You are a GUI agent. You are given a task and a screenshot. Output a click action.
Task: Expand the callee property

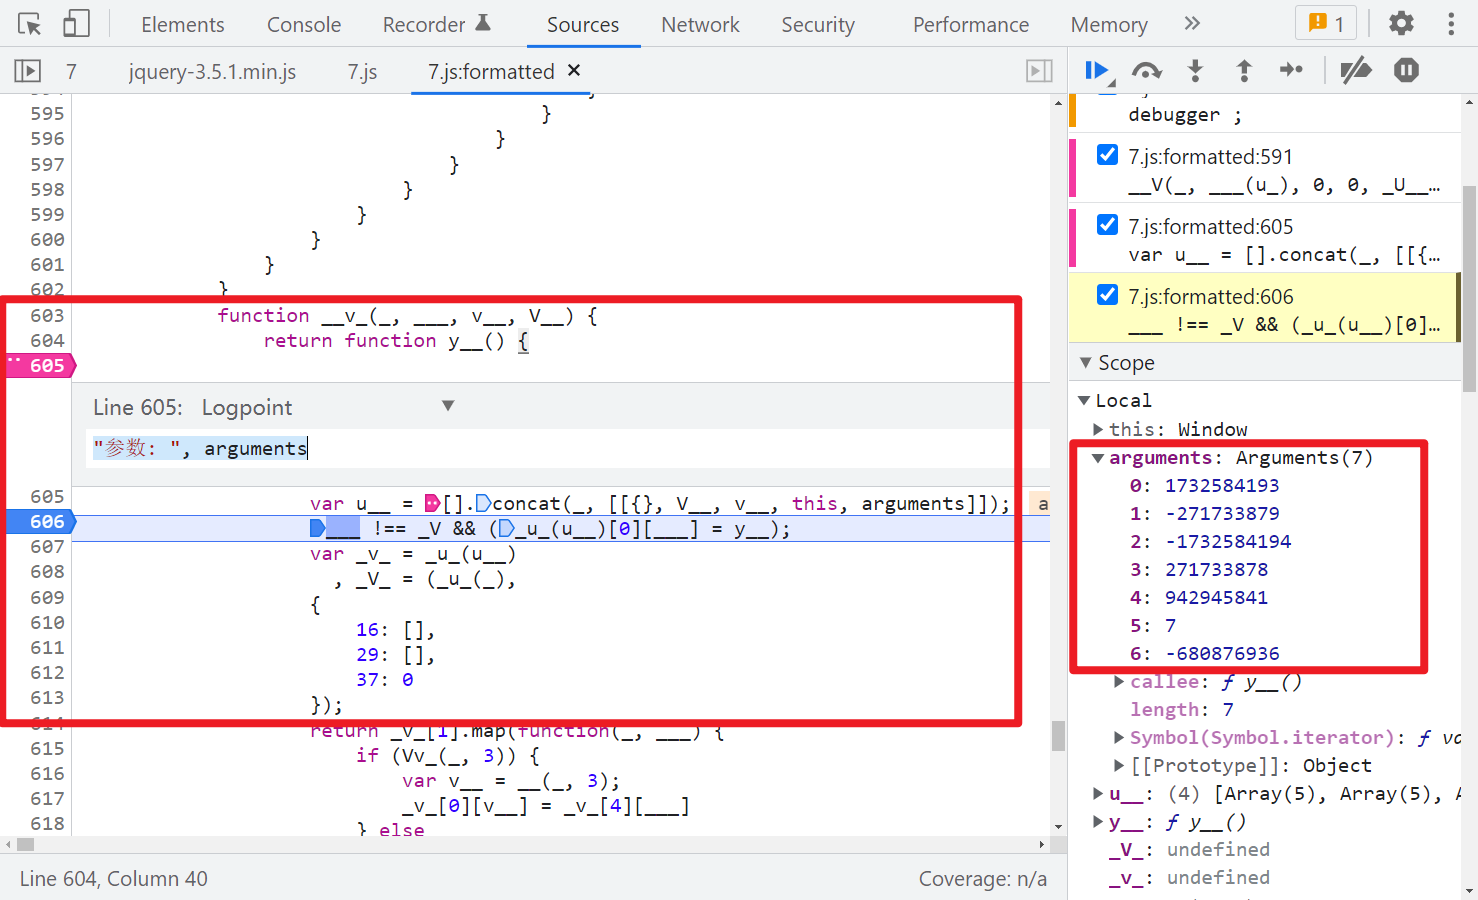click(x=1120, y=682)
